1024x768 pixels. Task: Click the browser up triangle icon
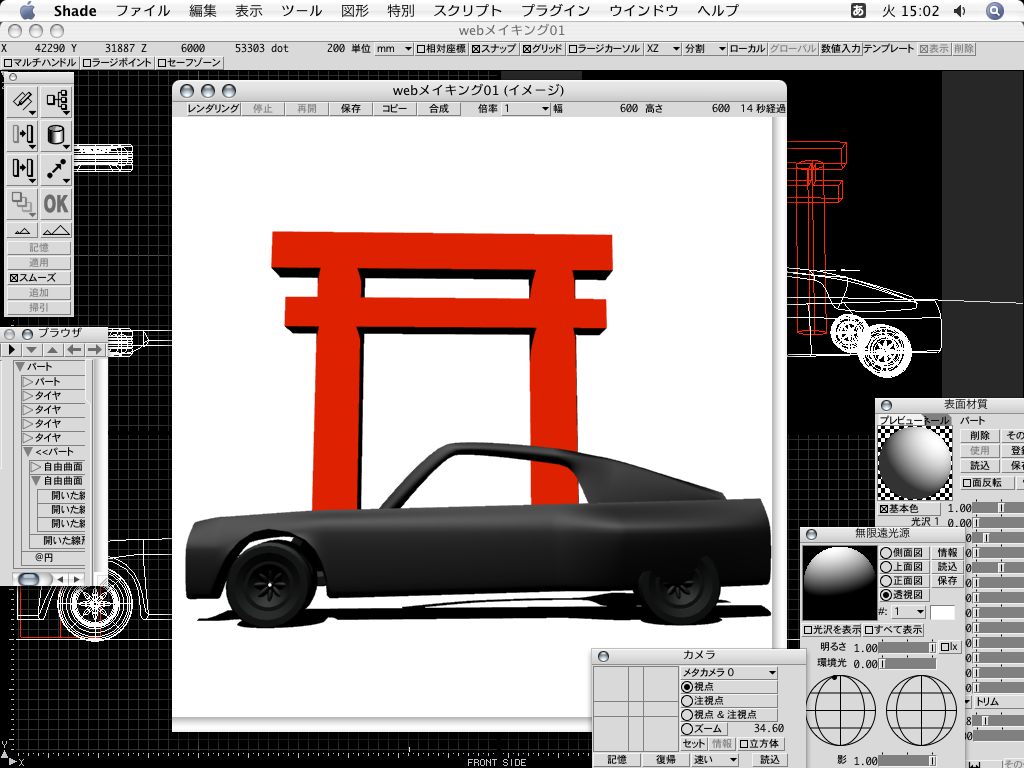[x=53, y=350]
